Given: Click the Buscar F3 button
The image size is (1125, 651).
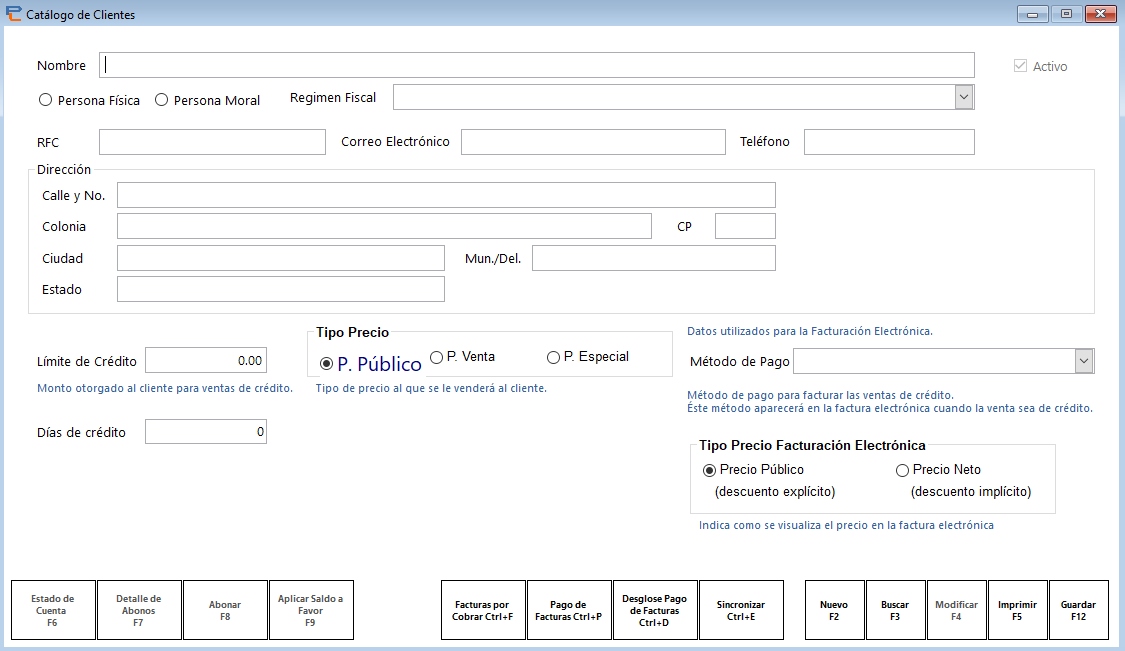Looking at the screenshot, I should [895, 610].
